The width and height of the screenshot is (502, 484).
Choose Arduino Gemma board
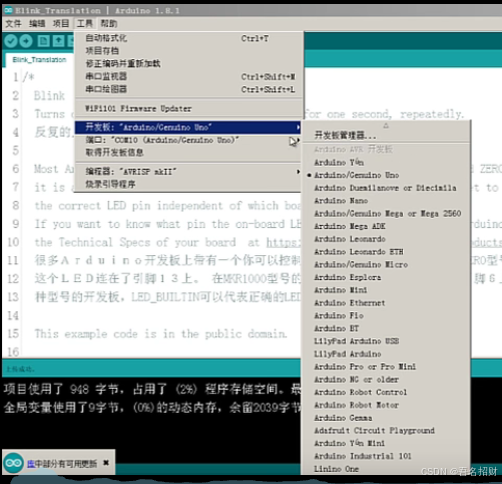click(x=386, y=418)
